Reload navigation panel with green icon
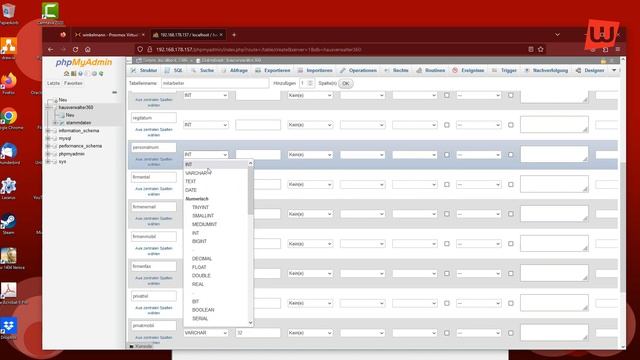 point(101,73)
